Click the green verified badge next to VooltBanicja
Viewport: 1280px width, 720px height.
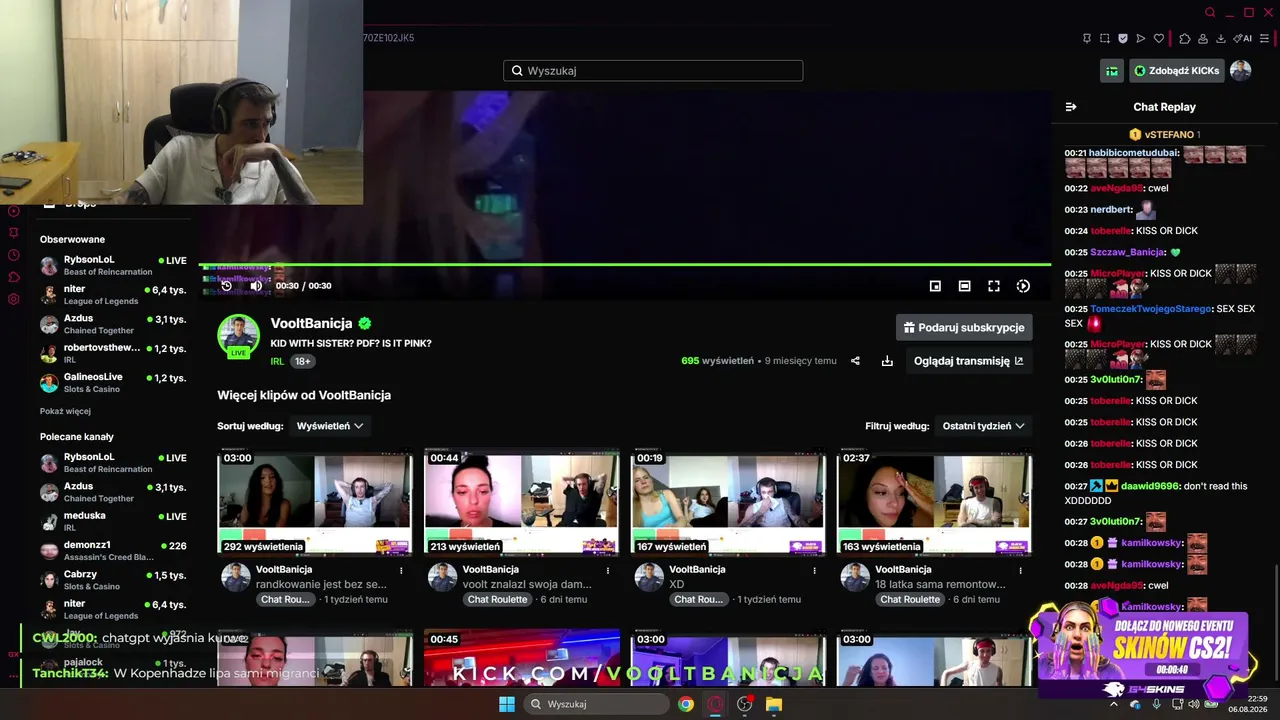coord(365,323)
